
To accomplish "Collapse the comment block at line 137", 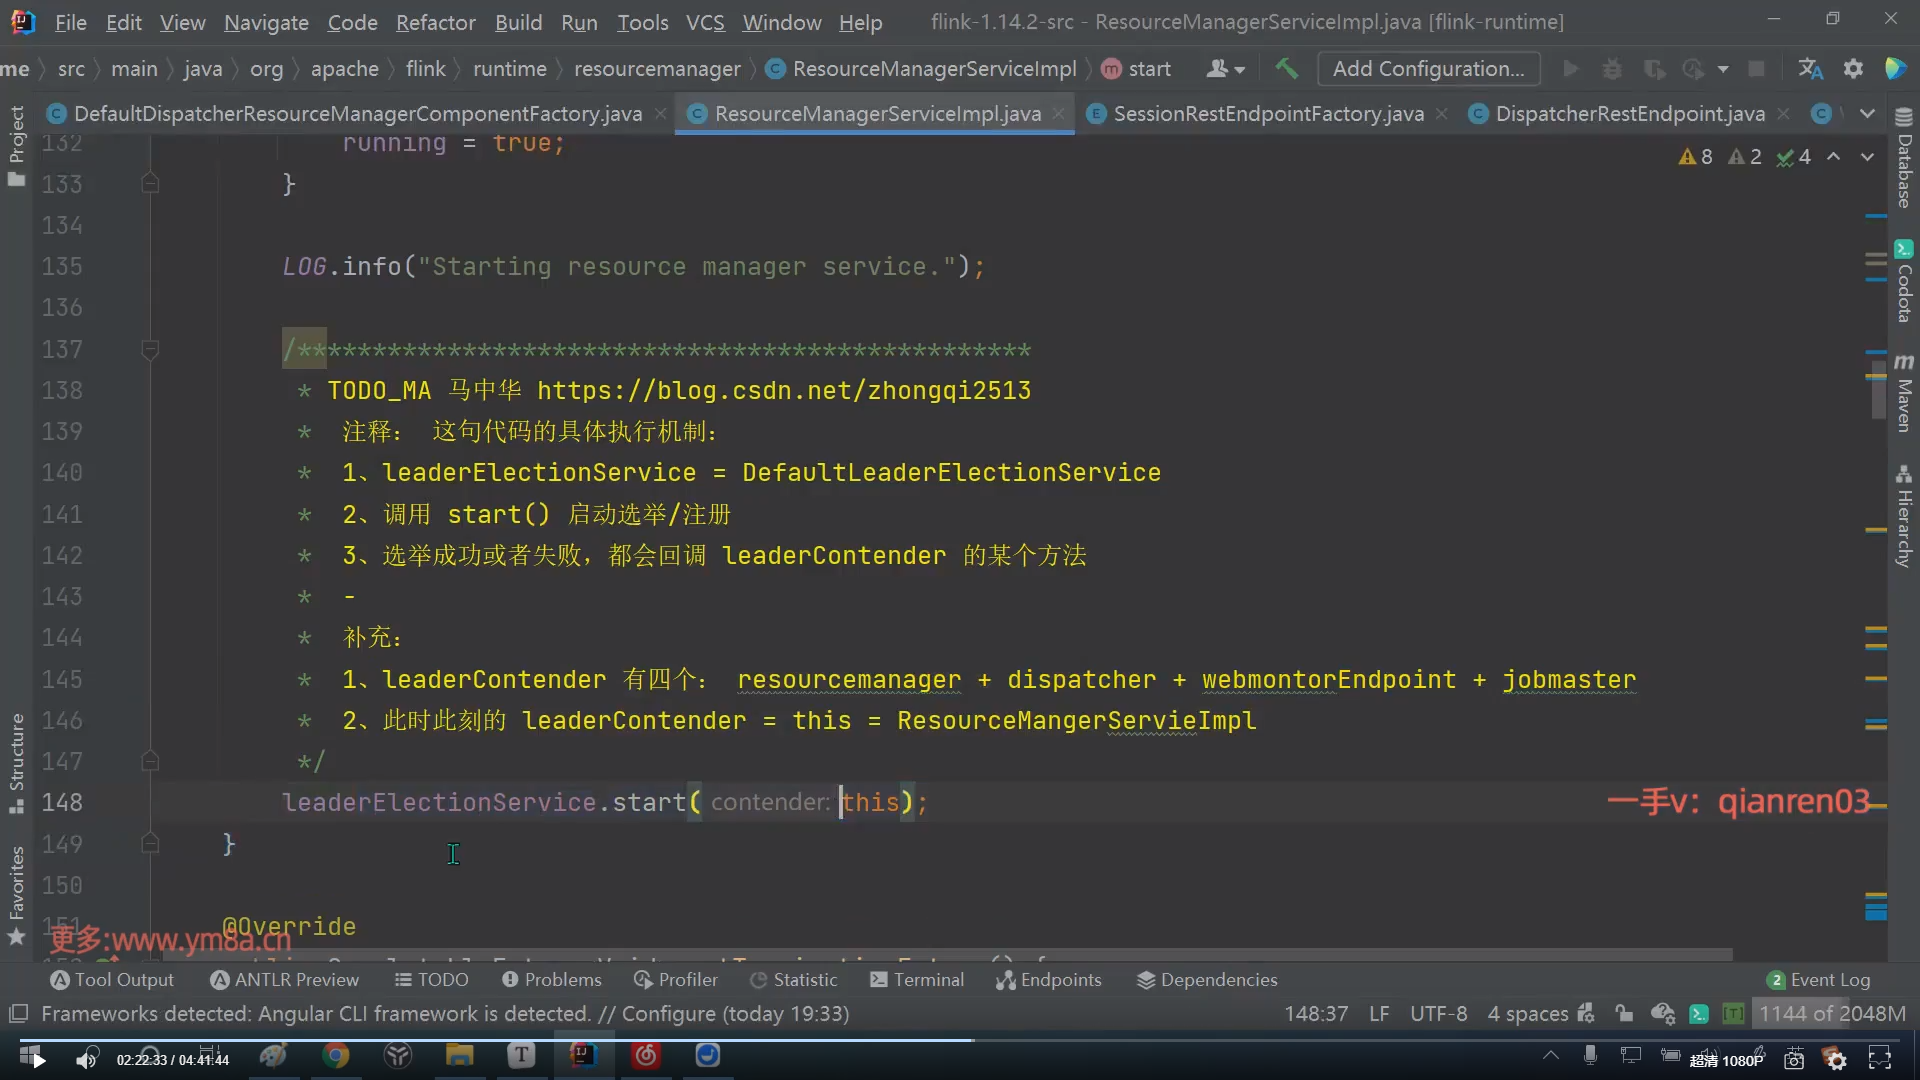I will click(150, 349).
